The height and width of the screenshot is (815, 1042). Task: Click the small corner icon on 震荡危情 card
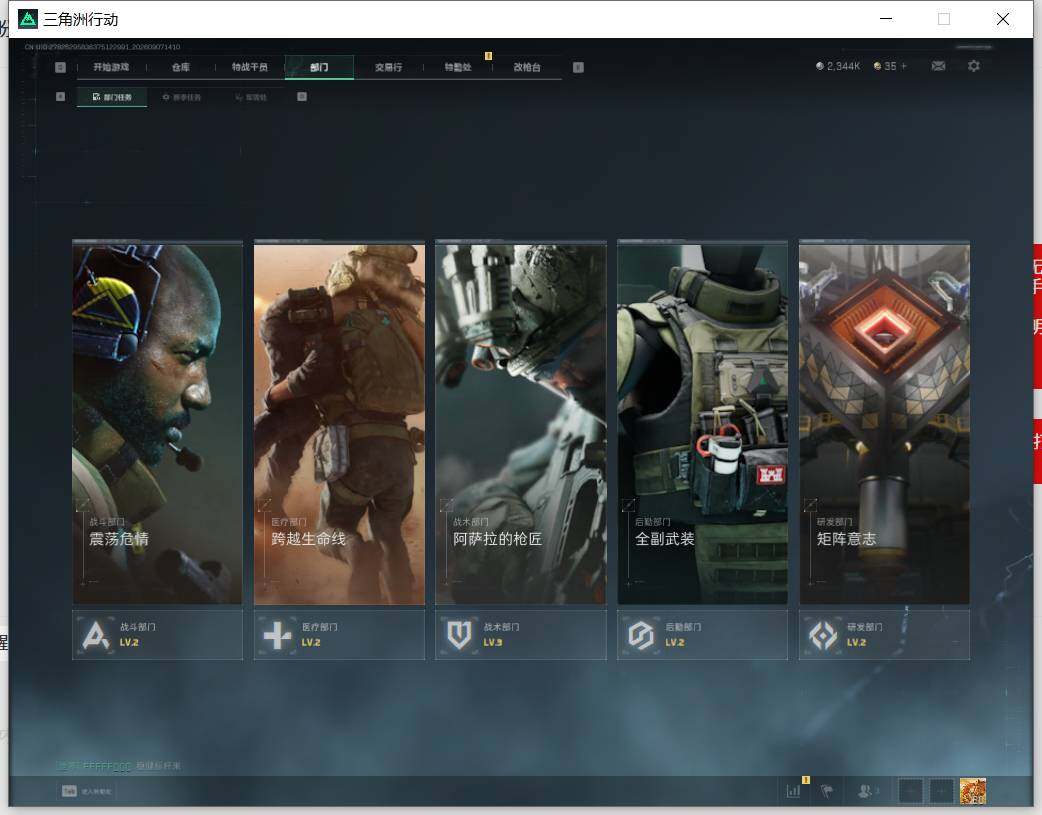83,505
